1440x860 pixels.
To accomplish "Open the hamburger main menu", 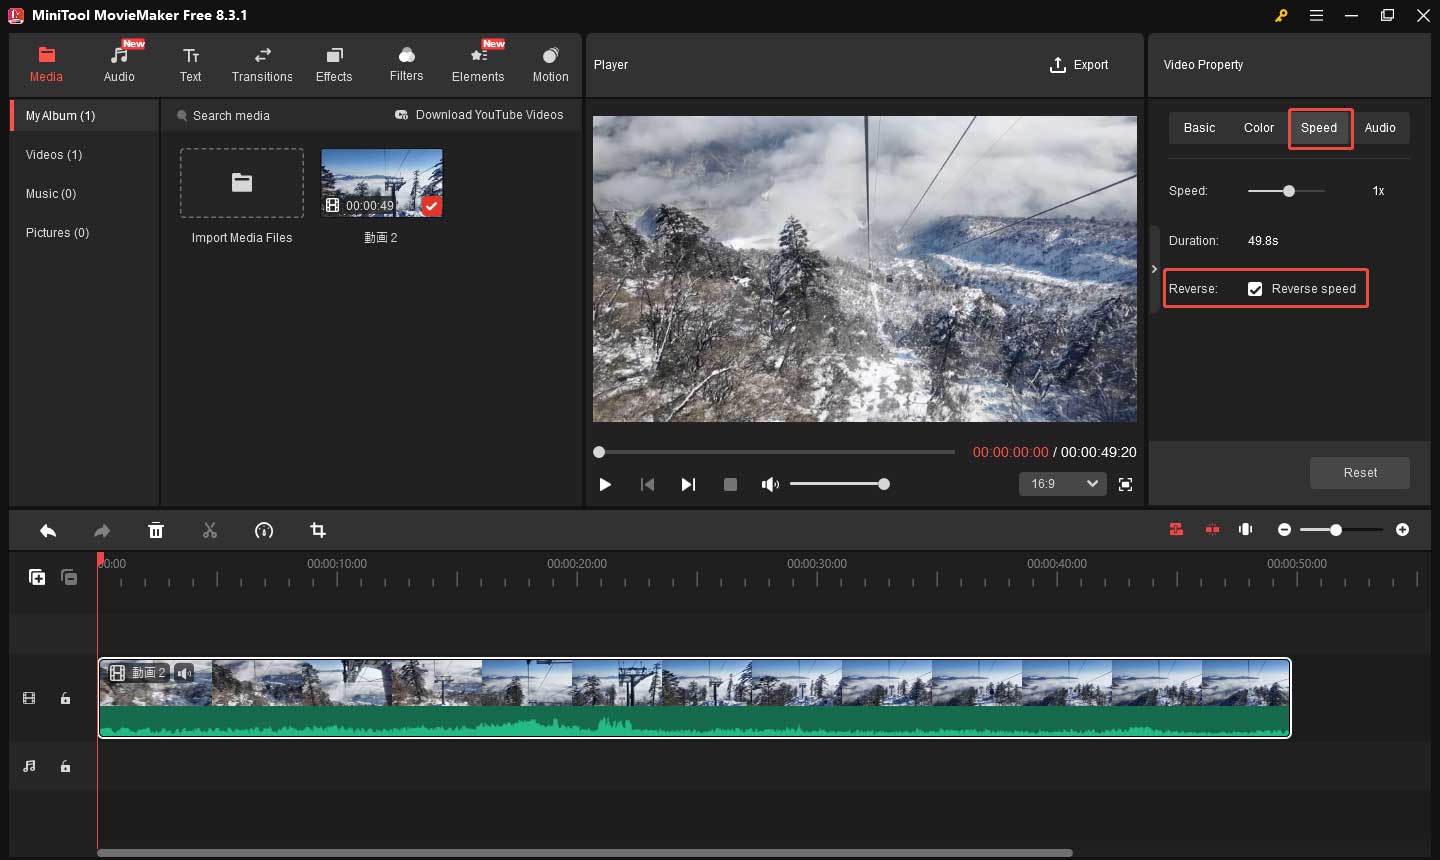I will point(1317,16).
